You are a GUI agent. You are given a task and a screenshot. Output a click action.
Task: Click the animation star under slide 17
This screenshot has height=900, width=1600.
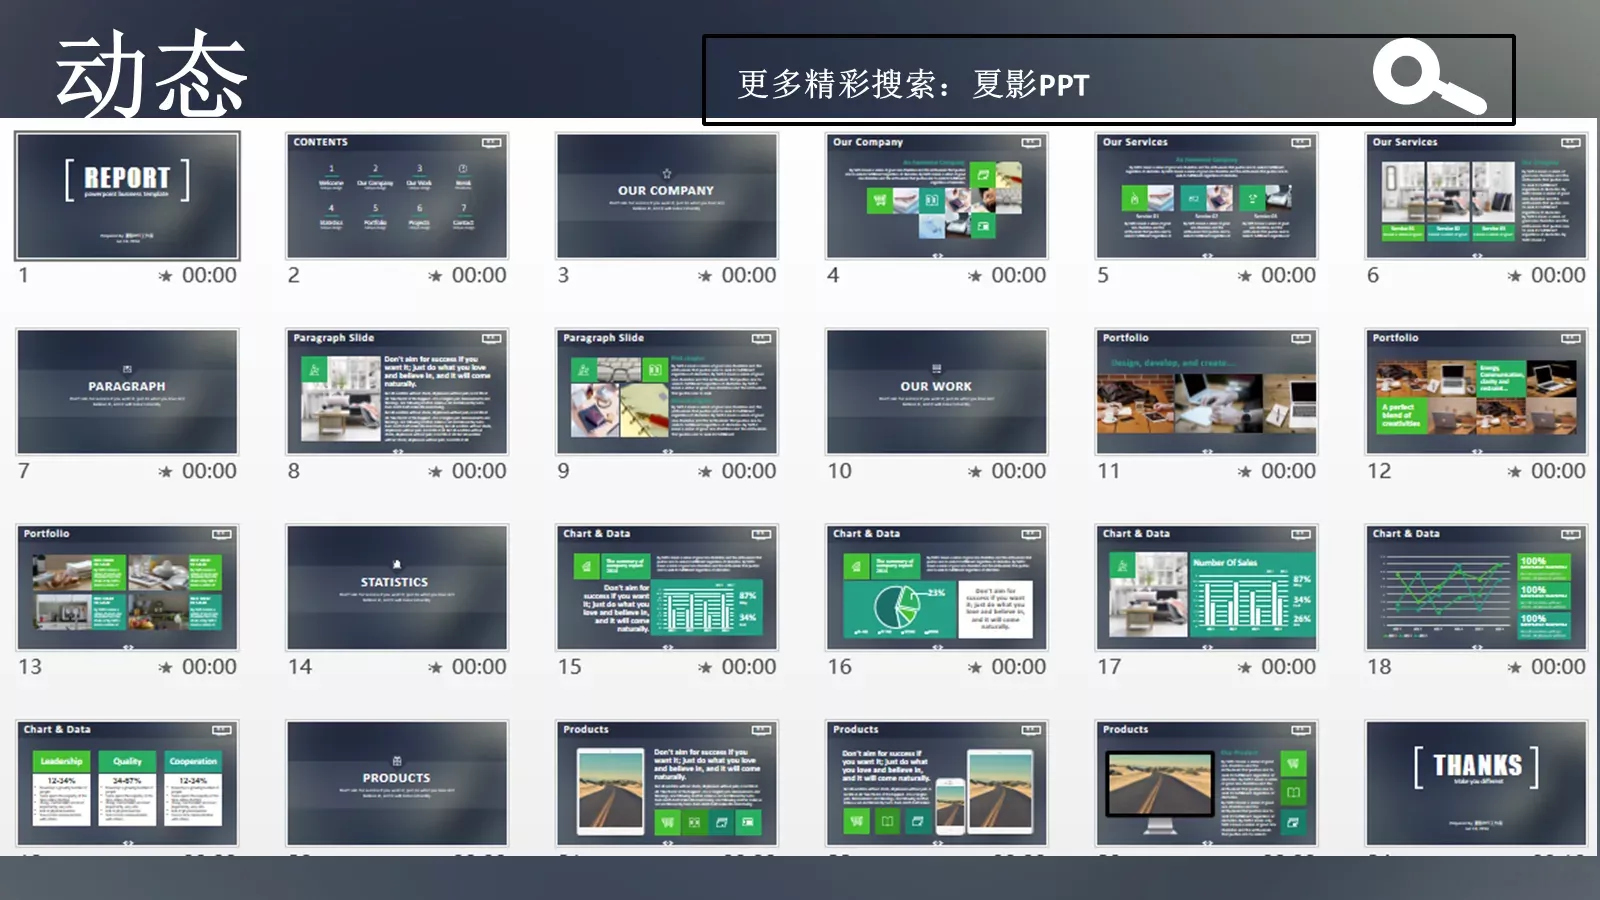point(1245,668)
